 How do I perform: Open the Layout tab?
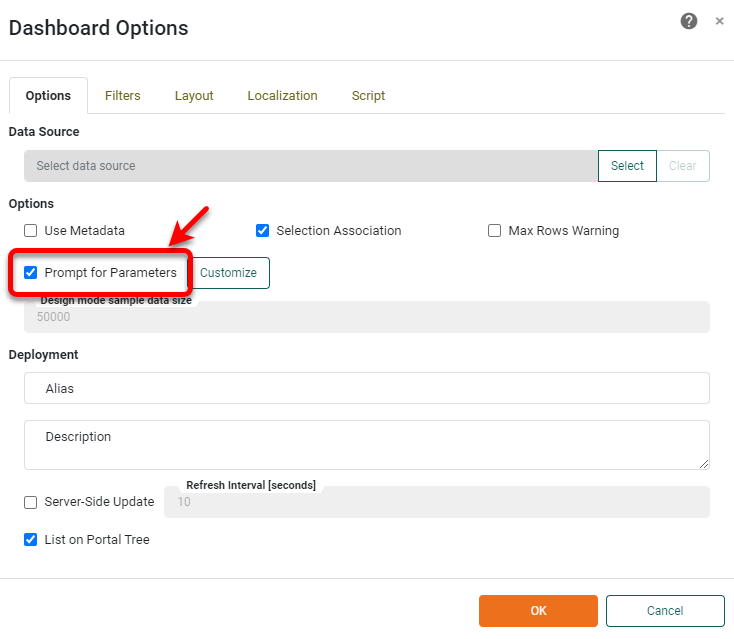click(x=194, y=96)
